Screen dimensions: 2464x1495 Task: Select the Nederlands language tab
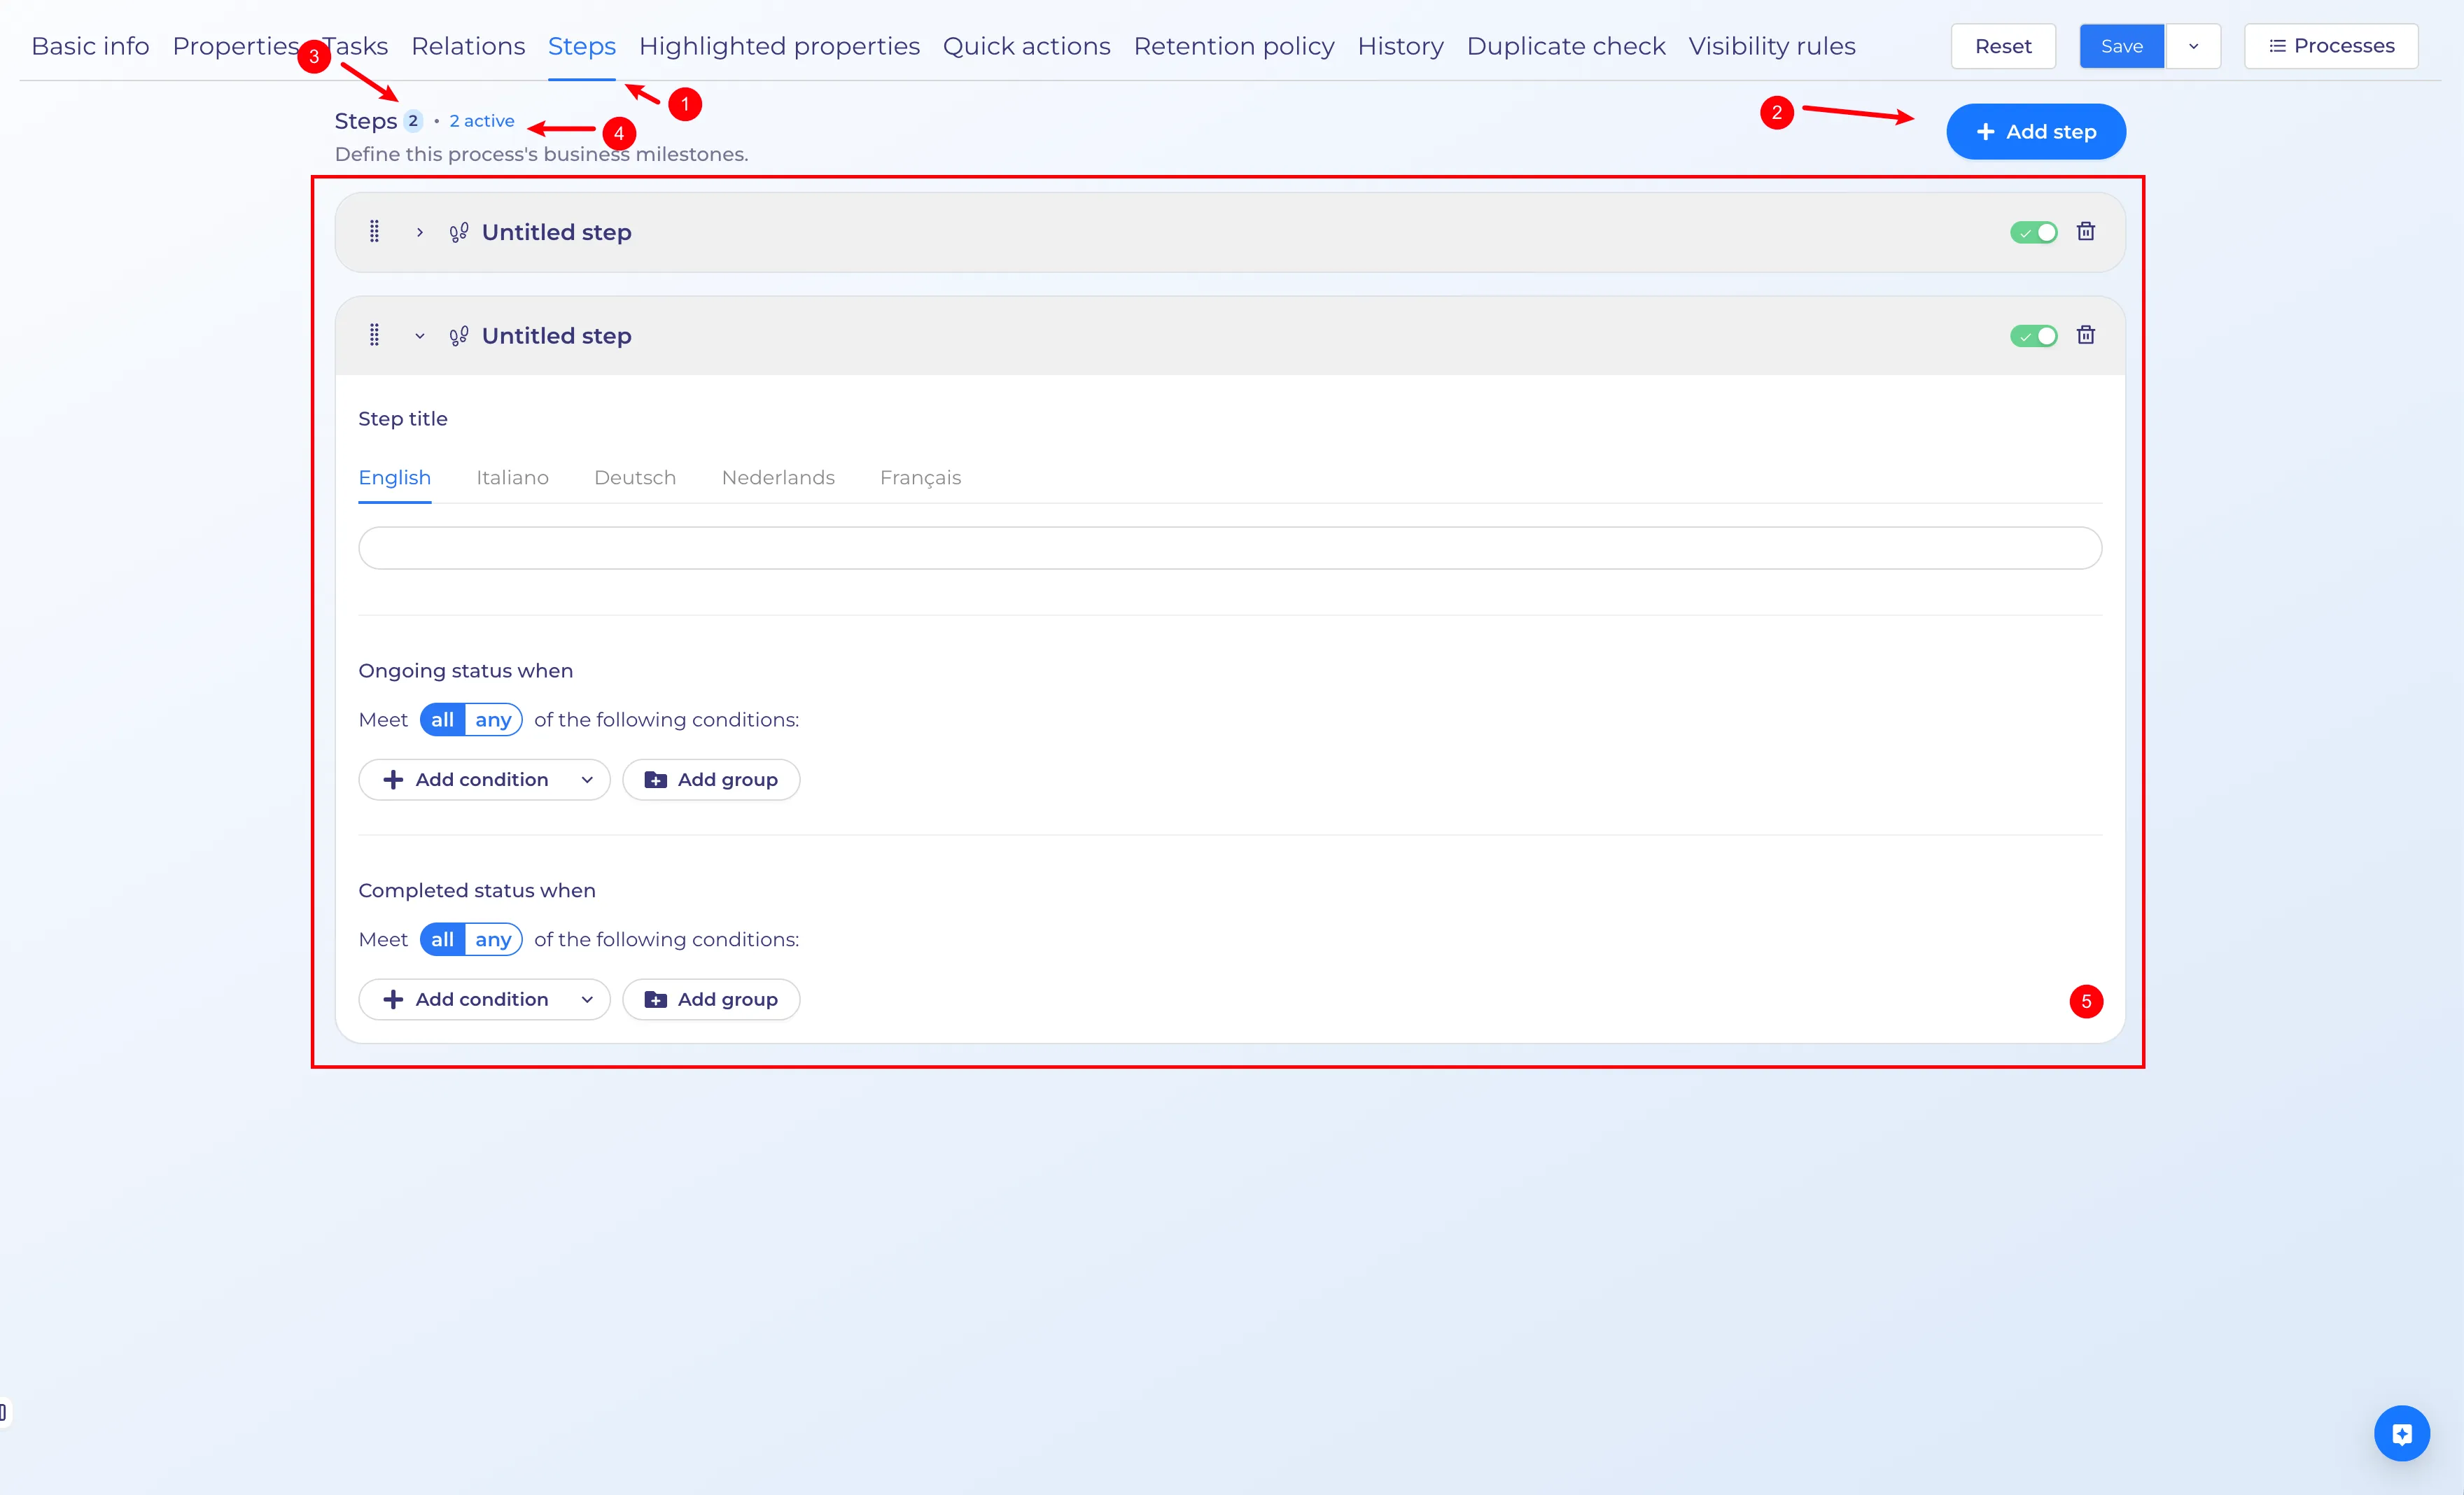778,478
